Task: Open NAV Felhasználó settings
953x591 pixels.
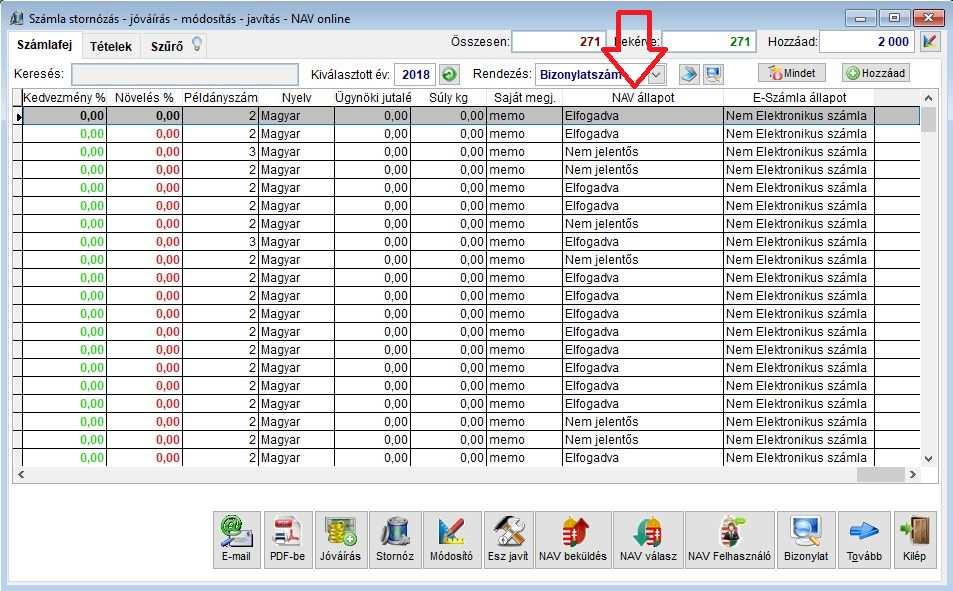Action: pyautogui.click(x=729, y=539)
